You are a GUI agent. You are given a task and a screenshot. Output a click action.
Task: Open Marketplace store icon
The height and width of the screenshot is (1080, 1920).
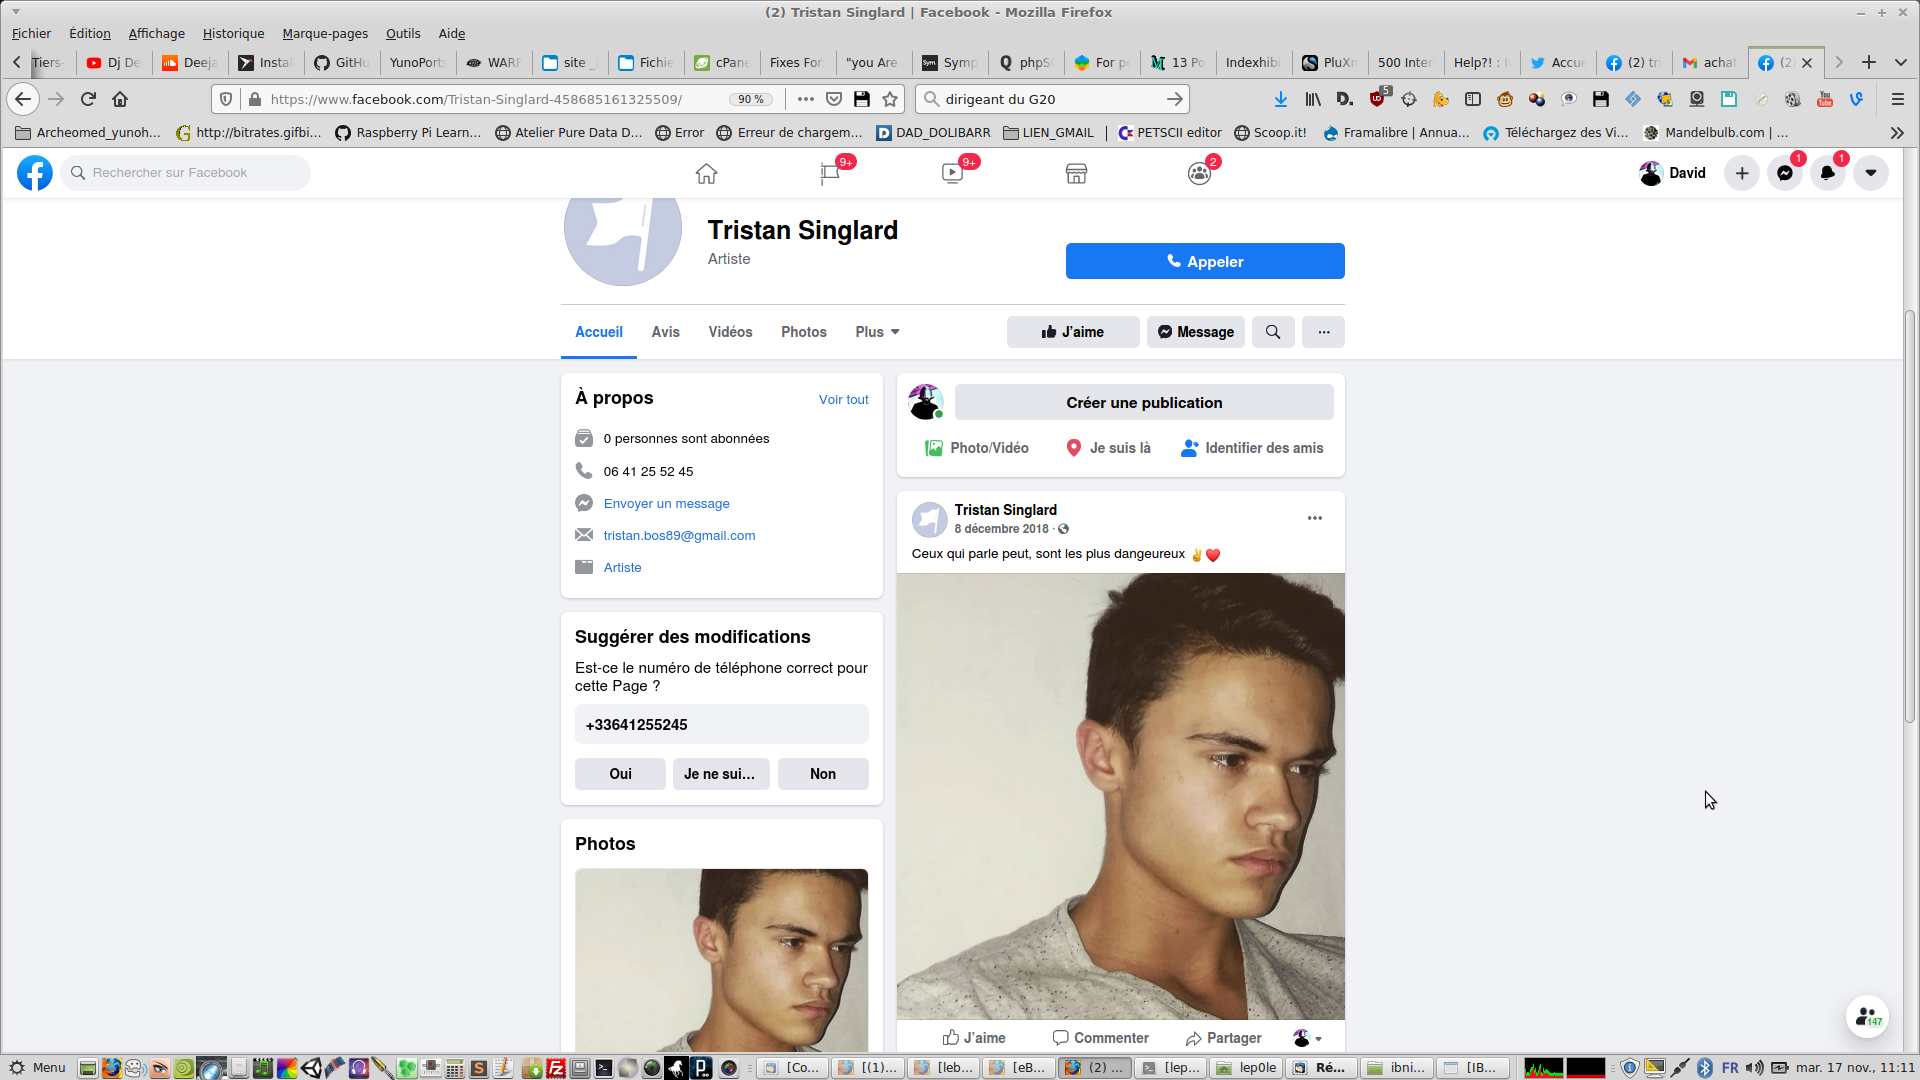click(x=1076, y=173)
